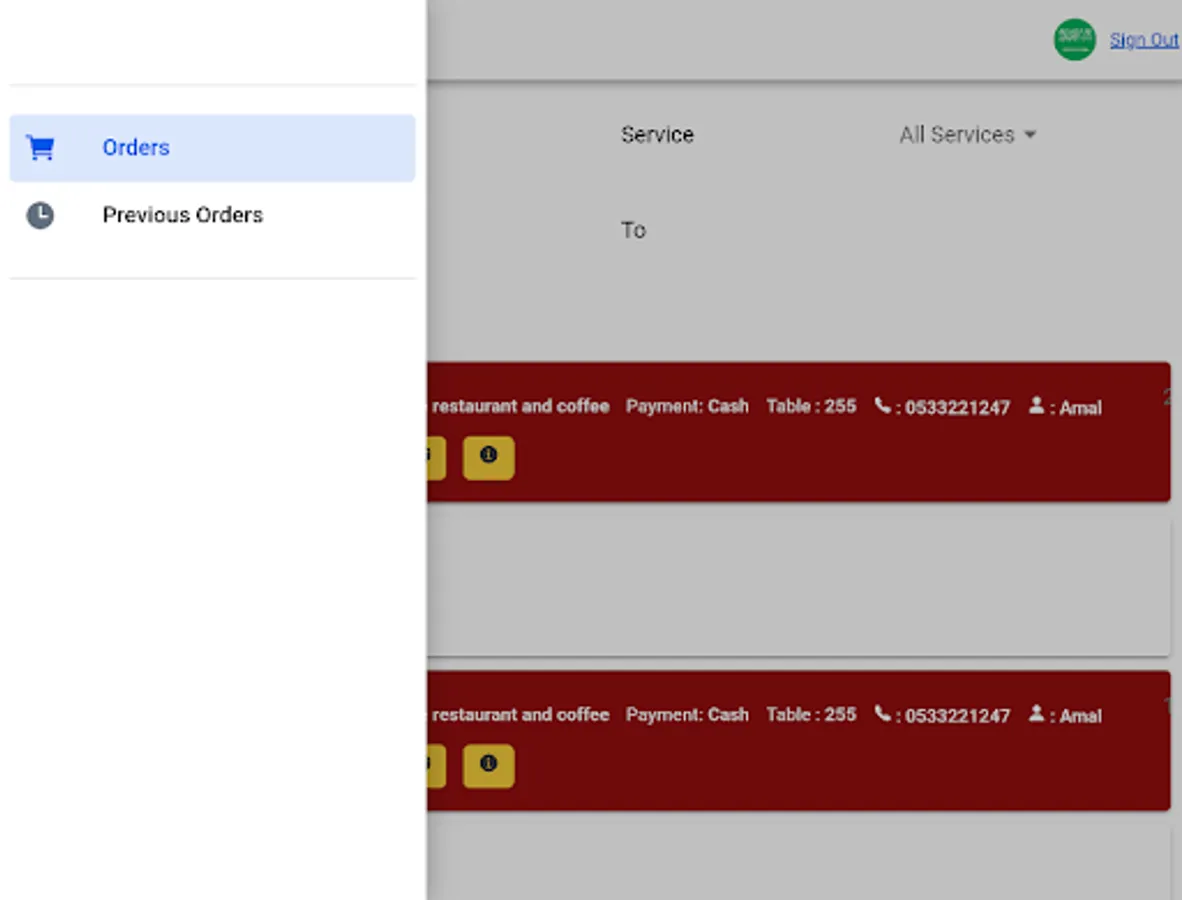Screen dimensions: 1182x900
Task: Click the Saudi flag language icon
Action: click(1074, 39)
